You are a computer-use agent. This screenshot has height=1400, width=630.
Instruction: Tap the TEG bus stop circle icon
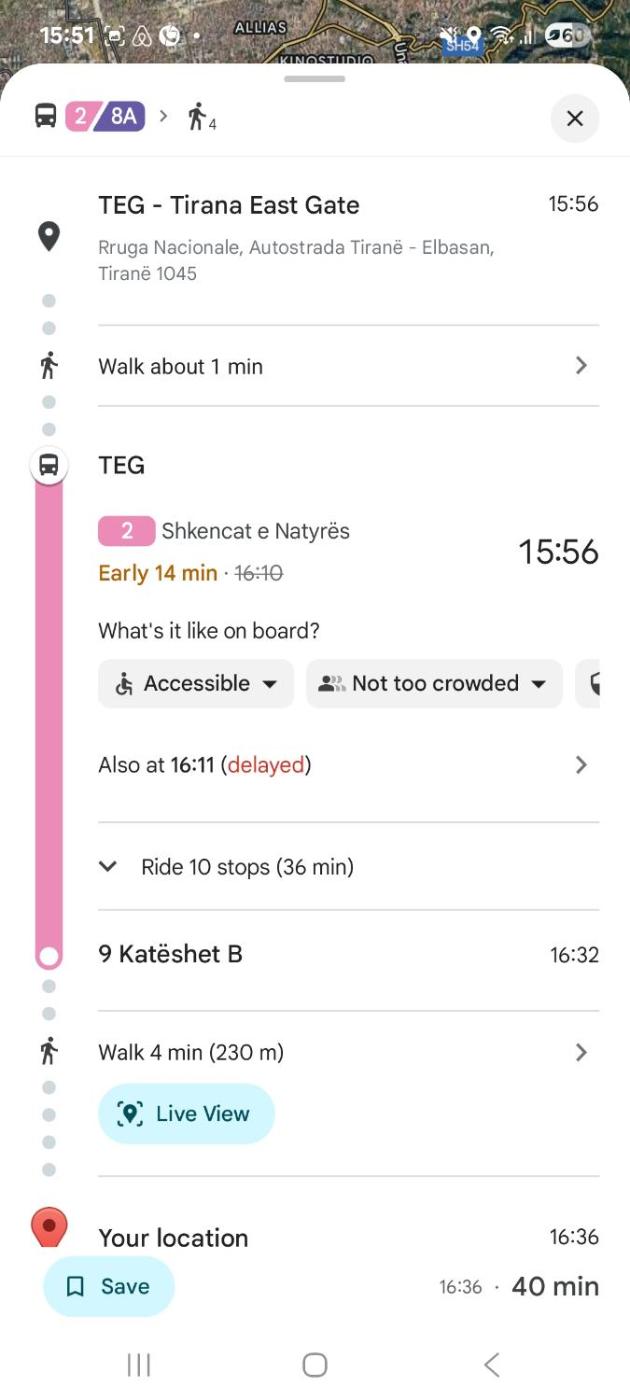pyautogui.click(x=49, y=465)
